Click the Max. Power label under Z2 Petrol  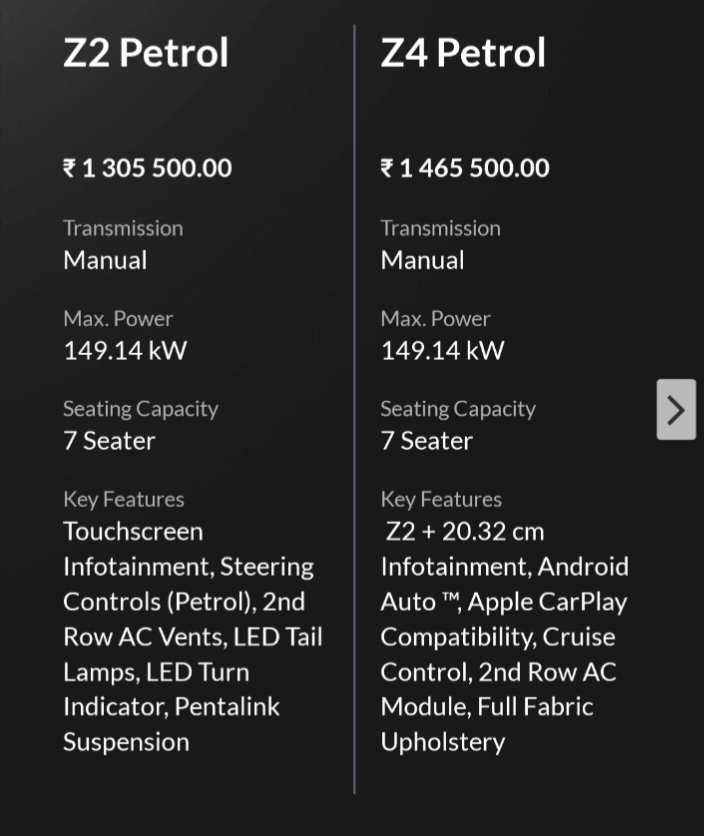tap(118, 319)
